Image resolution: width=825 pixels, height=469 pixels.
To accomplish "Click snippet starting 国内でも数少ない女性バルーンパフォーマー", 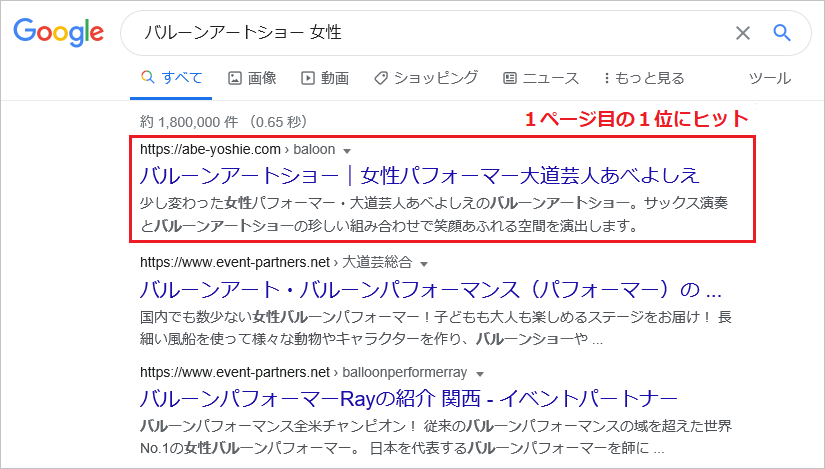I will pyautogui.click(x=436, y=328).
